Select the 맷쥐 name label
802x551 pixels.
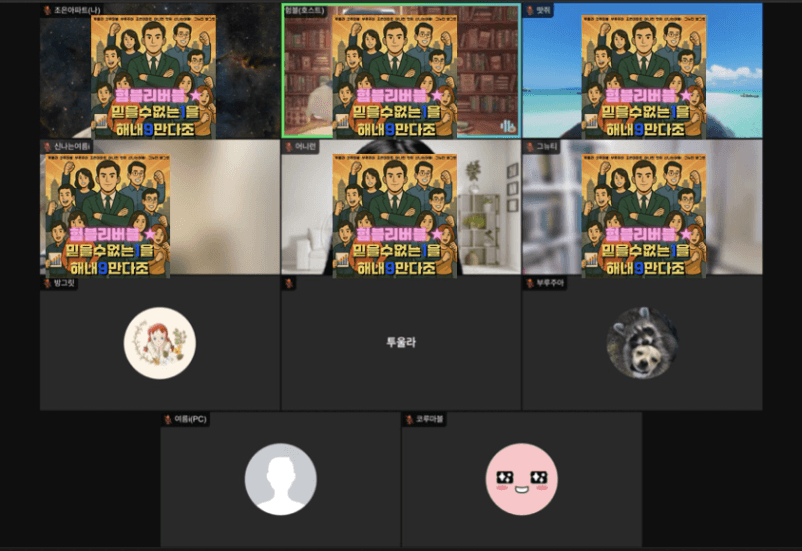(x=542, y=10)
